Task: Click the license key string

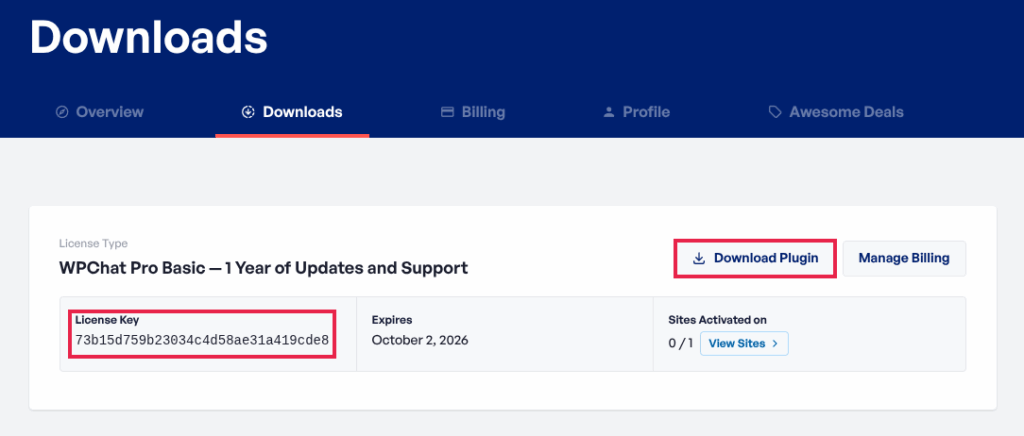Action: [202, 340]
